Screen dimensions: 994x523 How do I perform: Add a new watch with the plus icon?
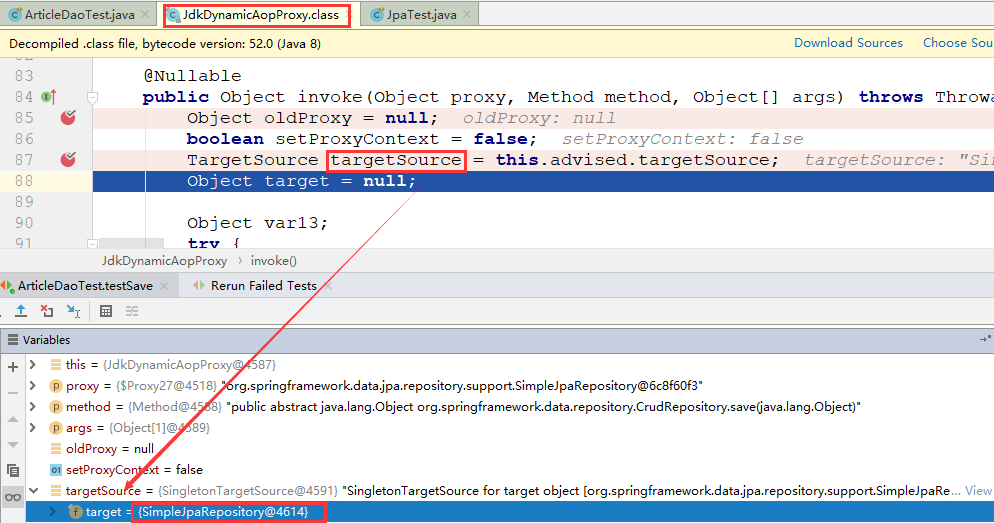point(13,366)
